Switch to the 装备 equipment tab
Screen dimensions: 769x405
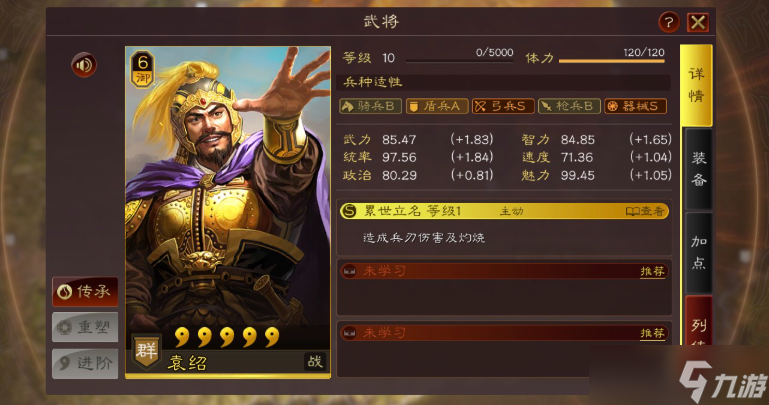(698, 169)
